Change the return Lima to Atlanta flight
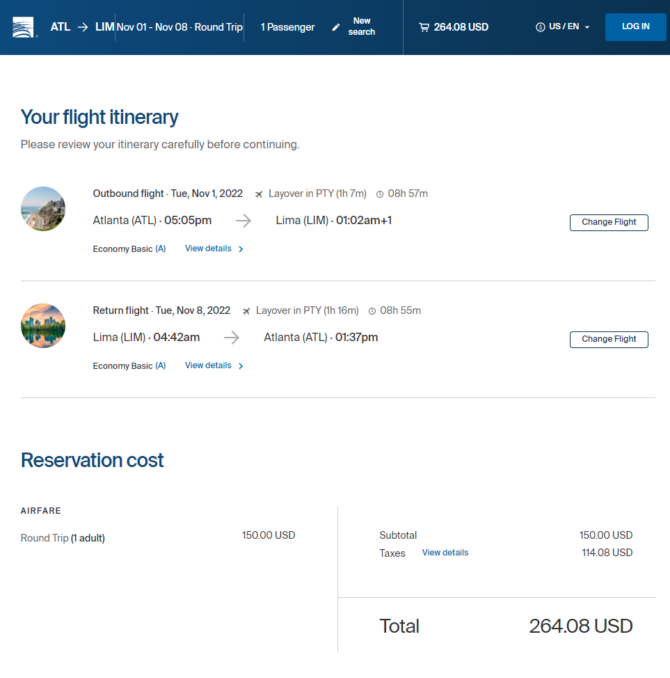Viewport: 670px width, 678px height. tap(609, 339)
